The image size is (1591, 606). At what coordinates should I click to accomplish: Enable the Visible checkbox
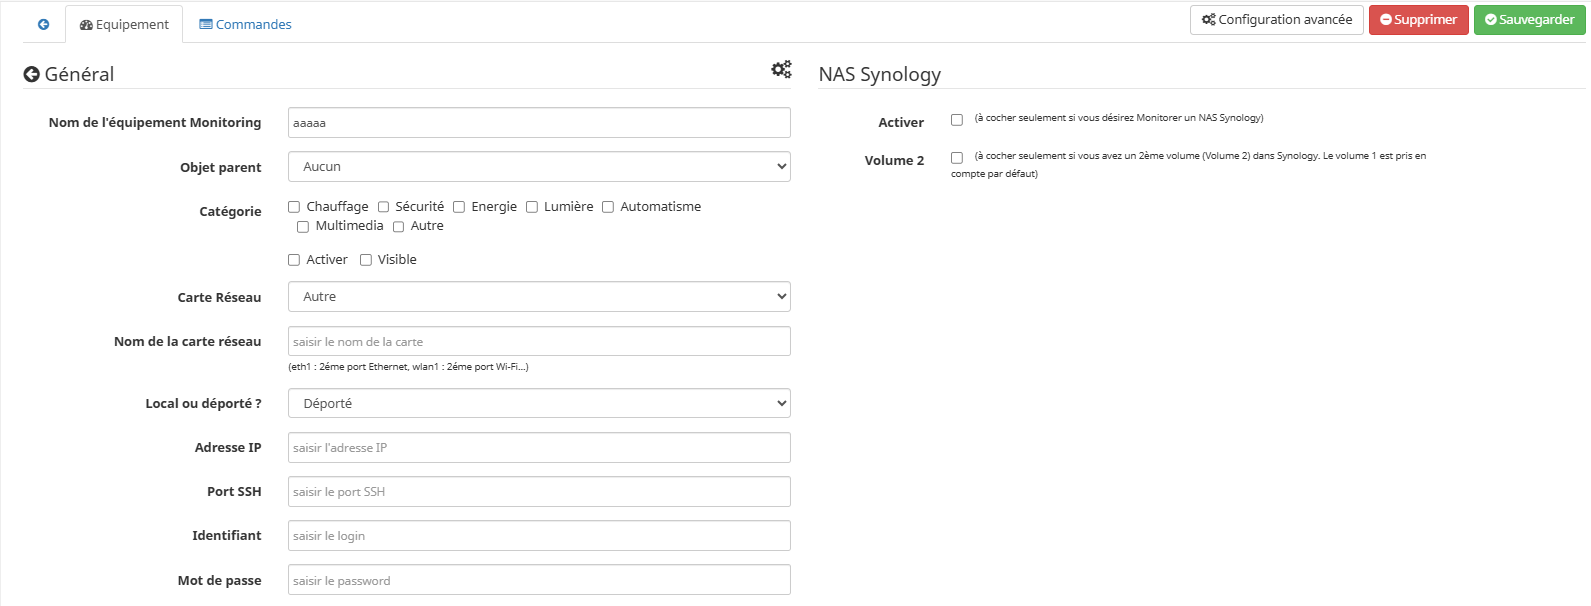click(366, 260)
